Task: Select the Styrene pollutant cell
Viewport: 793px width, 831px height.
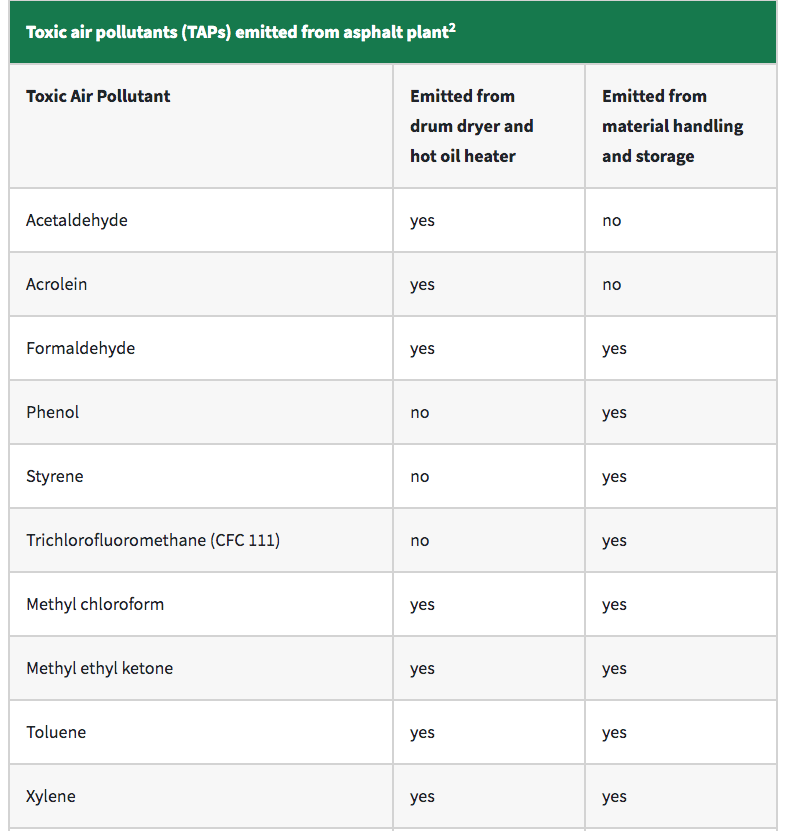Action: (x=55, y=476)
